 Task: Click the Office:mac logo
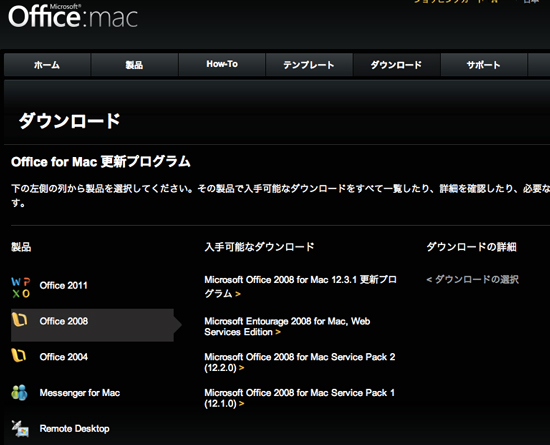pyautogui.click(x=73, y=16)
